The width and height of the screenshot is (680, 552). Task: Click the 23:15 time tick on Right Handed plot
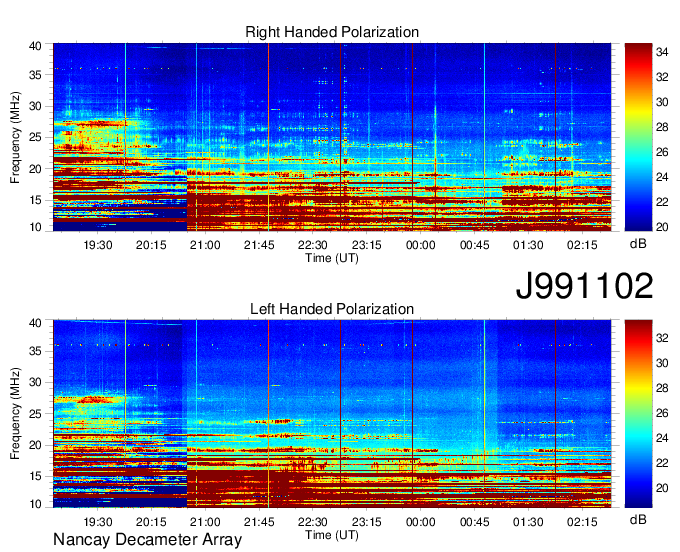click(x=366, y=245)
